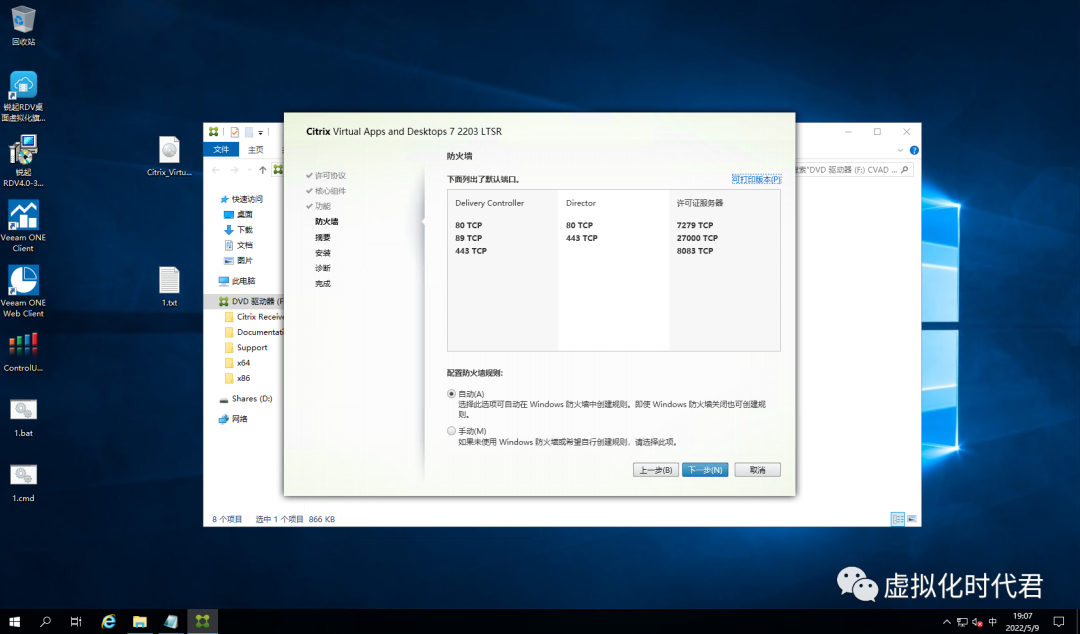
Task: Launch Veeam ONE Web Client desktop icon
Action: coord(23,292)
